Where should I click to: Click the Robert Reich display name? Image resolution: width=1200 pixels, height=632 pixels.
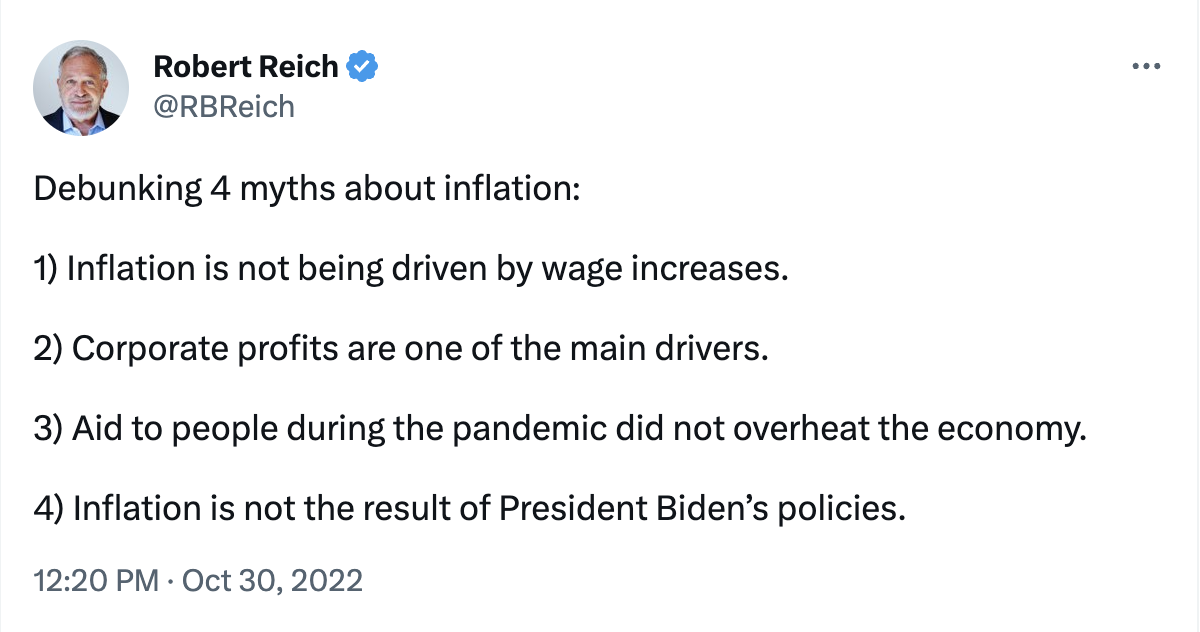[246, 67]
